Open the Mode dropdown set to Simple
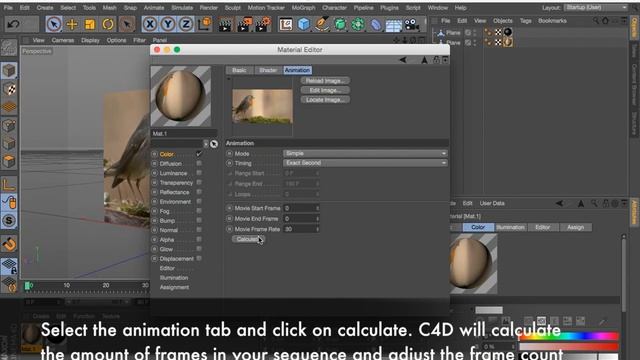Viewport: 640px width, 360px height. click(x=365, y=153)
